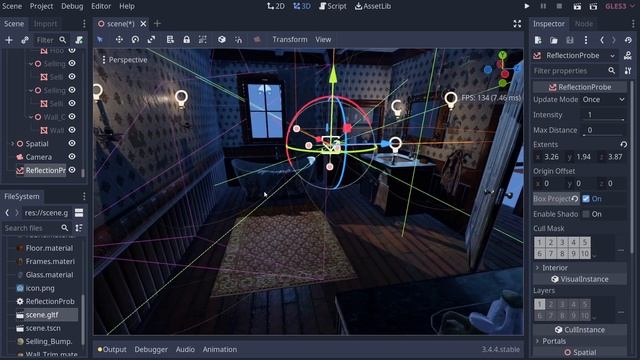Open Inspector extra resource options

586,40
